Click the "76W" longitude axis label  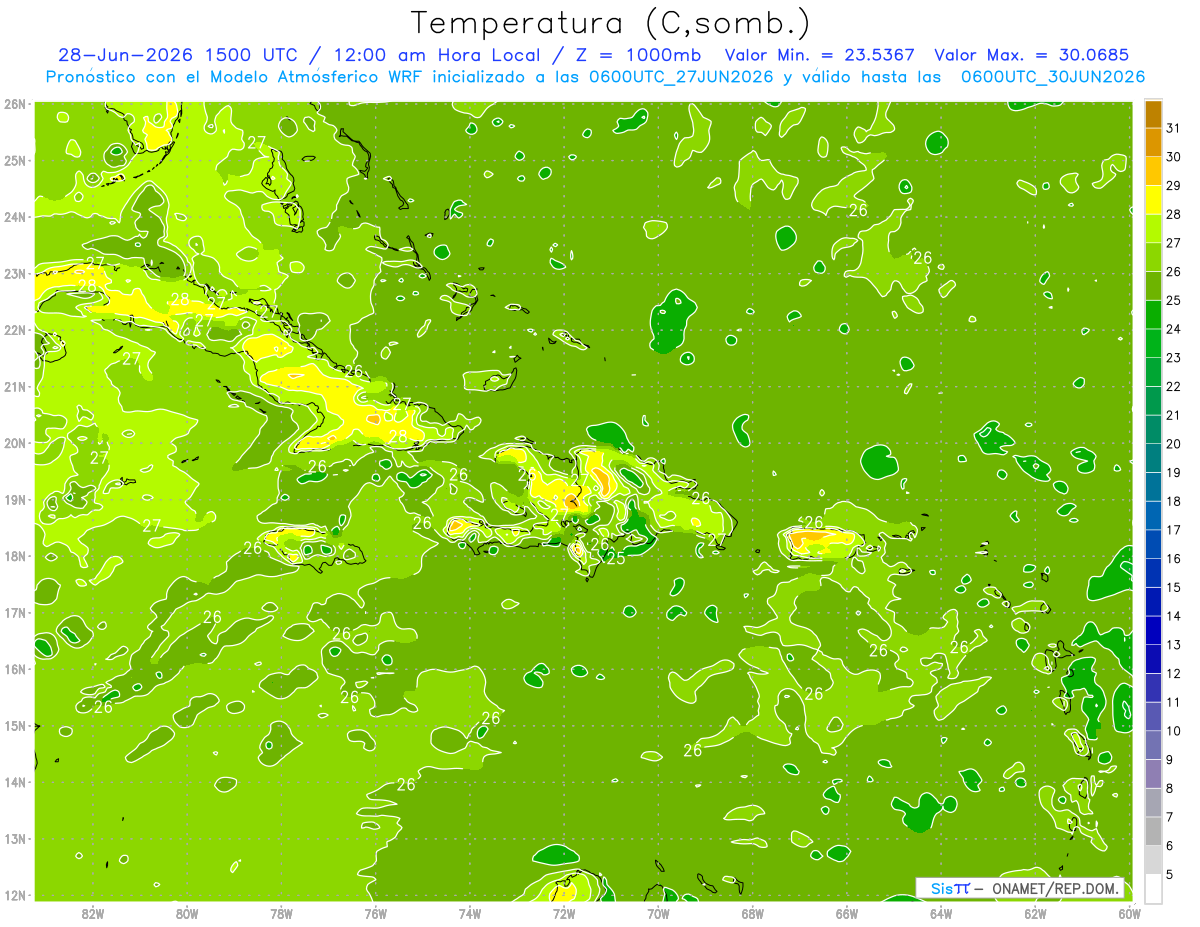(376, 913)
